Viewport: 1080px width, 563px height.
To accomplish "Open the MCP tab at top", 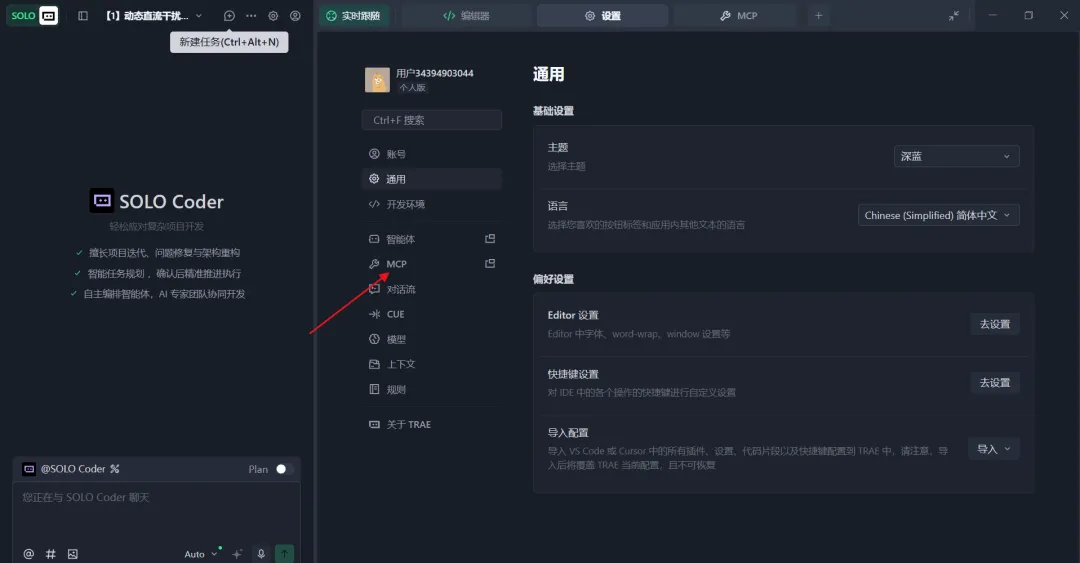I will 738,16.
